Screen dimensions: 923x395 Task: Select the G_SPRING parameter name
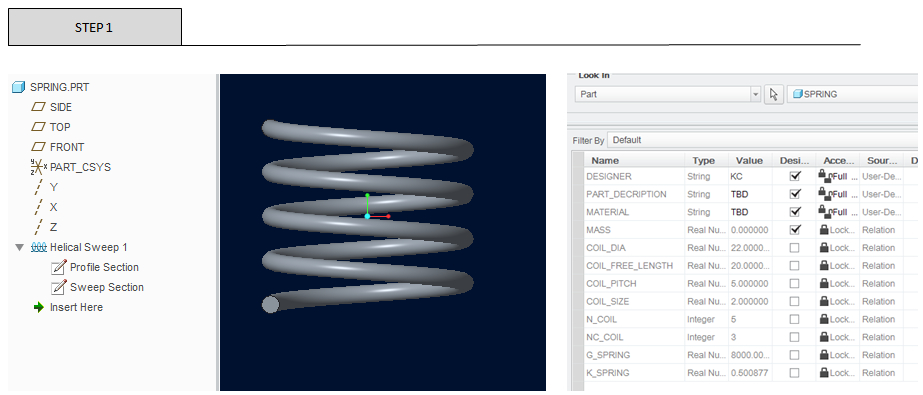608,355
